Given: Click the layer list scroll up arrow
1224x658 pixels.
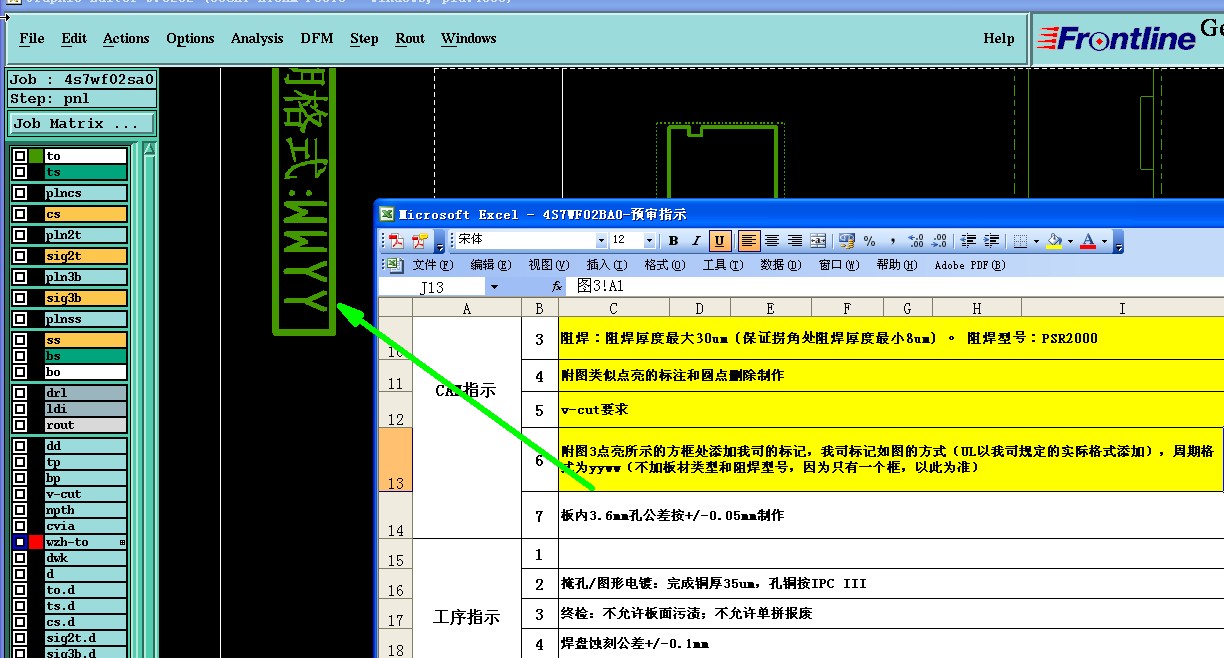Looking at the screenshot, I should (149, 150).
